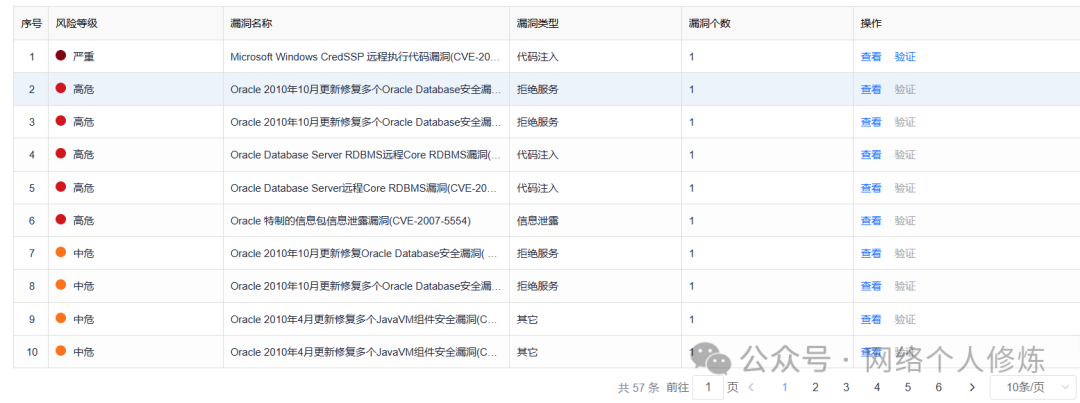Screen dimensions: 1080x403
Task: Jump to page 5 in pagination
Action: point(908,387)
